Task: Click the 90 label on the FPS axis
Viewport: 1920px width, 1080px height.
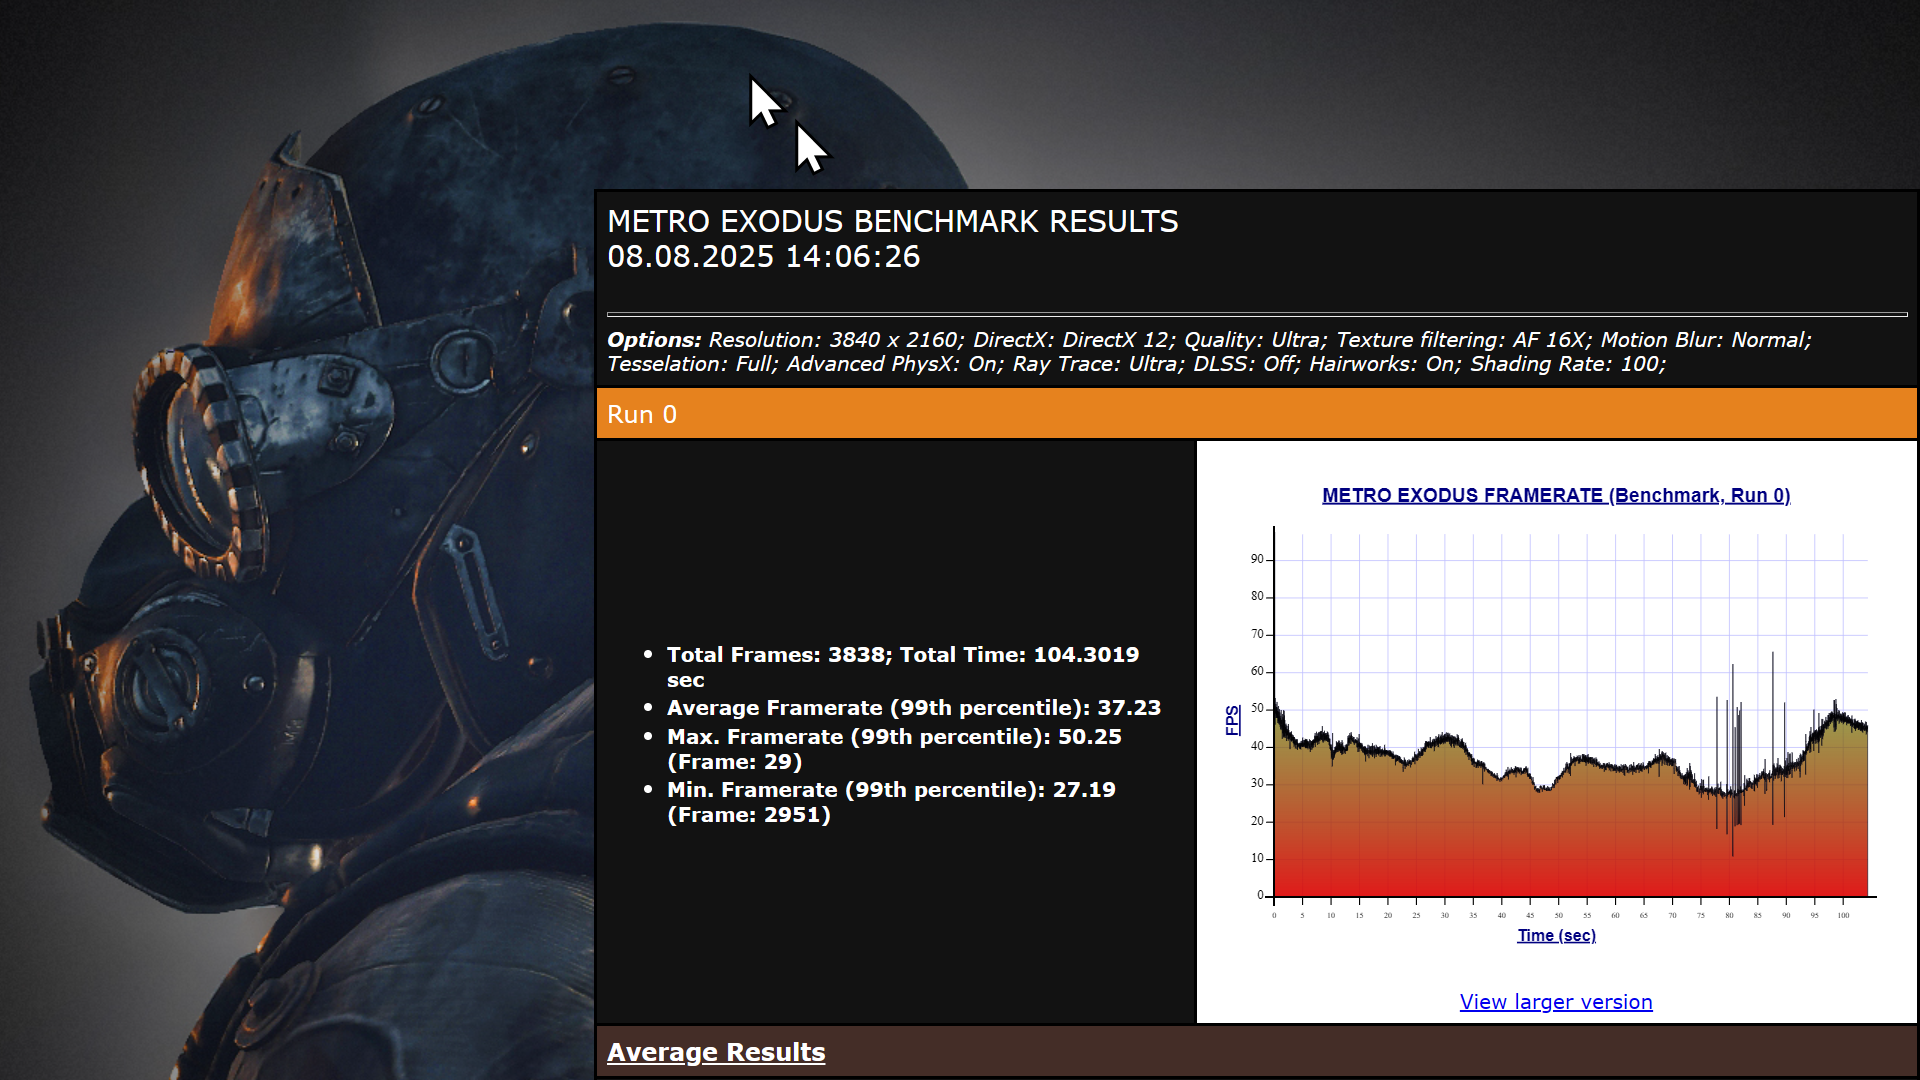Action: tap(1256, 559)
